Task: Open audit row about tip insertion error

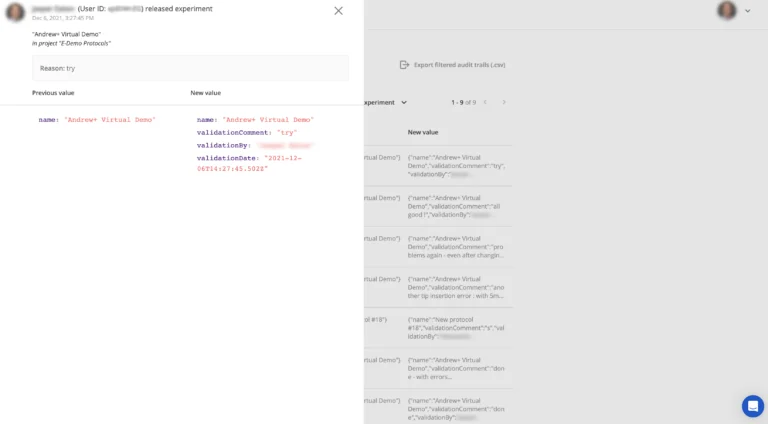Action: 456,287
